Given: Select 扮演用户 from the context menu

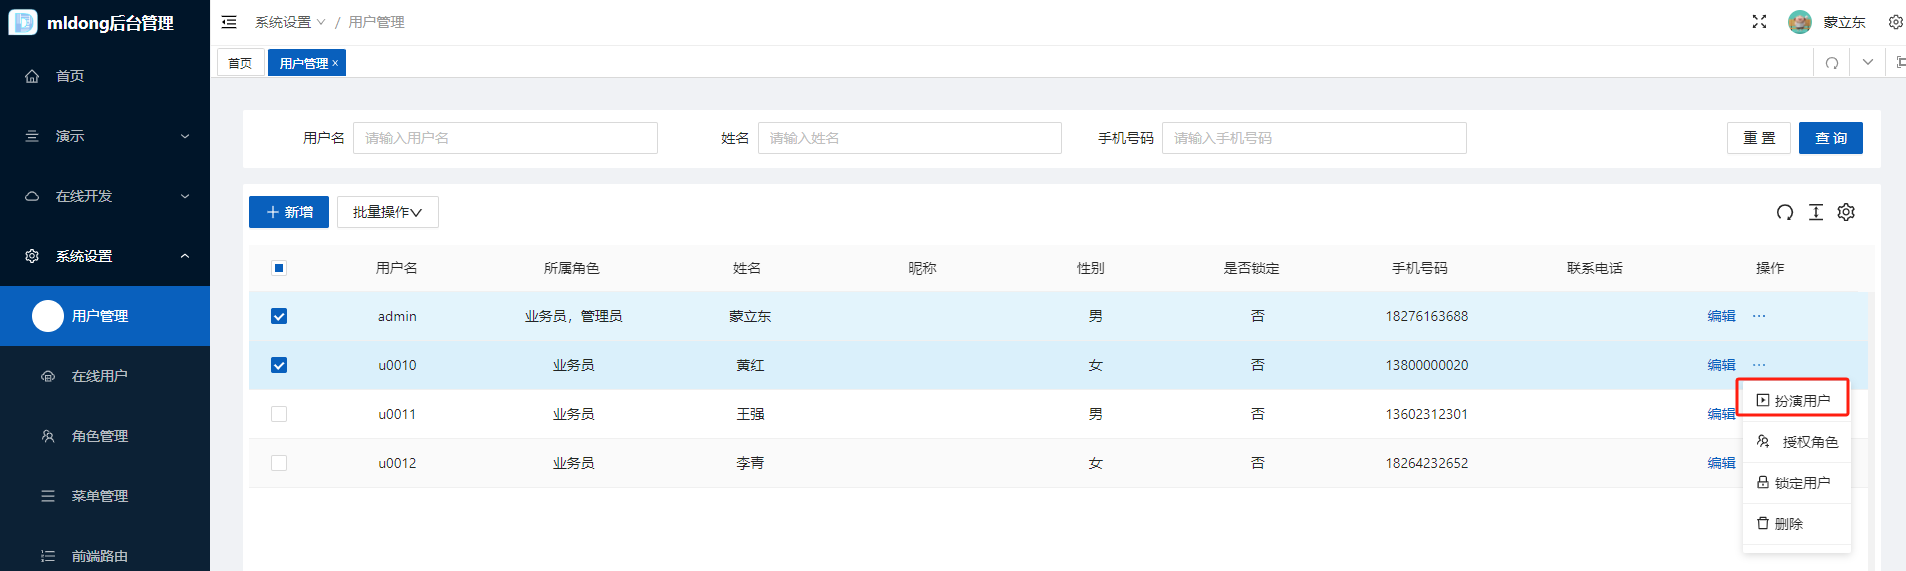Looking at the screenshot, I should point(1795,400).
